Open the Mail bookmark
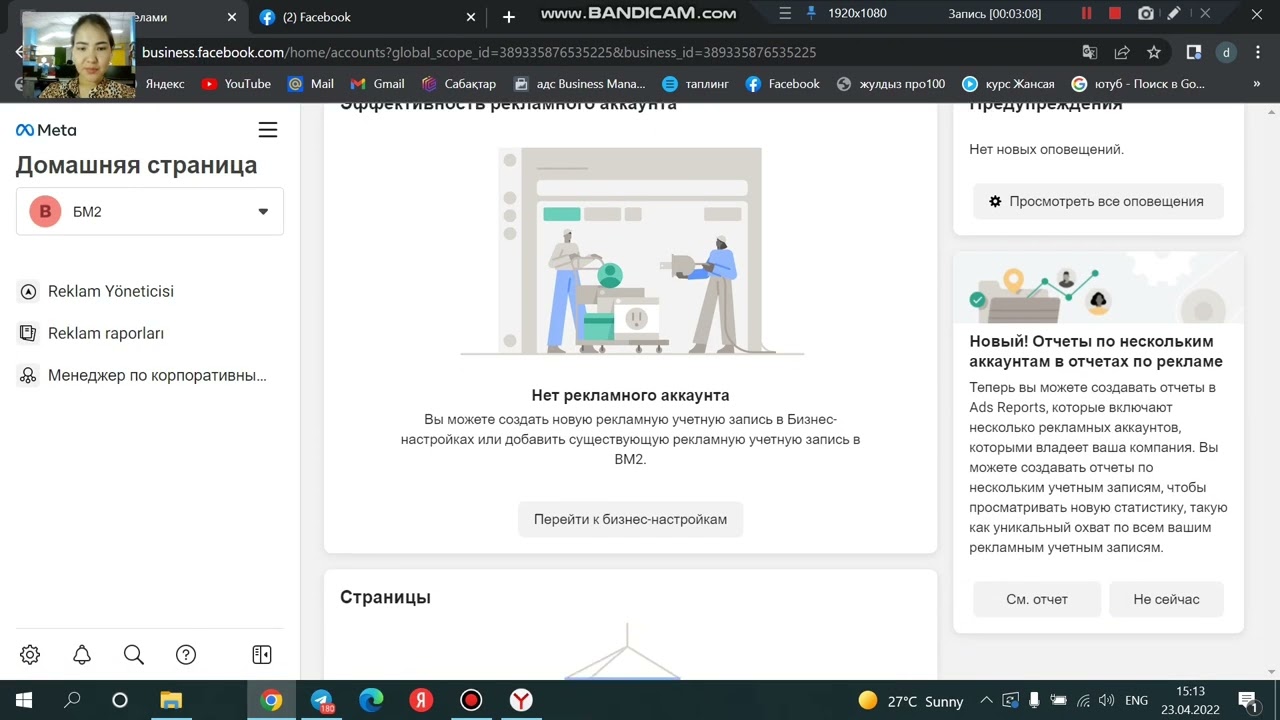 311,84
